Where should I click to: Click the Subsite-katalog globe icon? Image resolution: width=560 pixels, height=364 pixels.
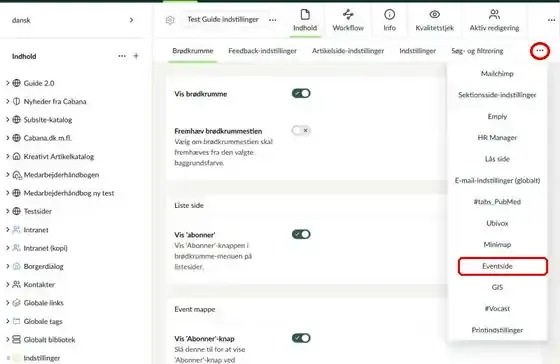point(16,120)
